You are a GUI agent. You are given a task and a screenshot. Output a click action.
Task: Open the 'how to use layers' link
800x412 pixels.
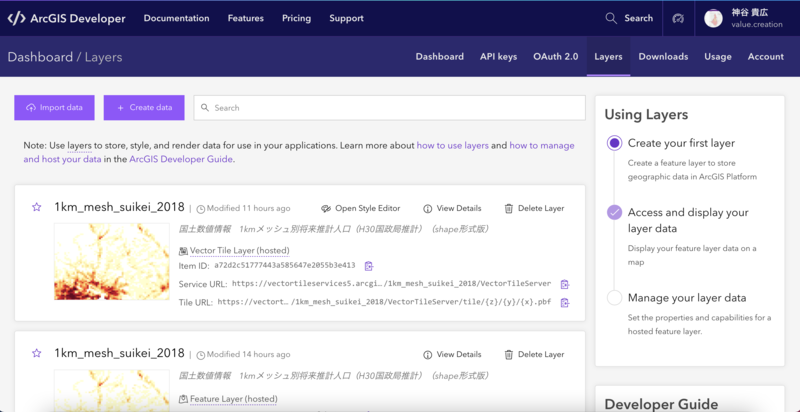(453, 145)
